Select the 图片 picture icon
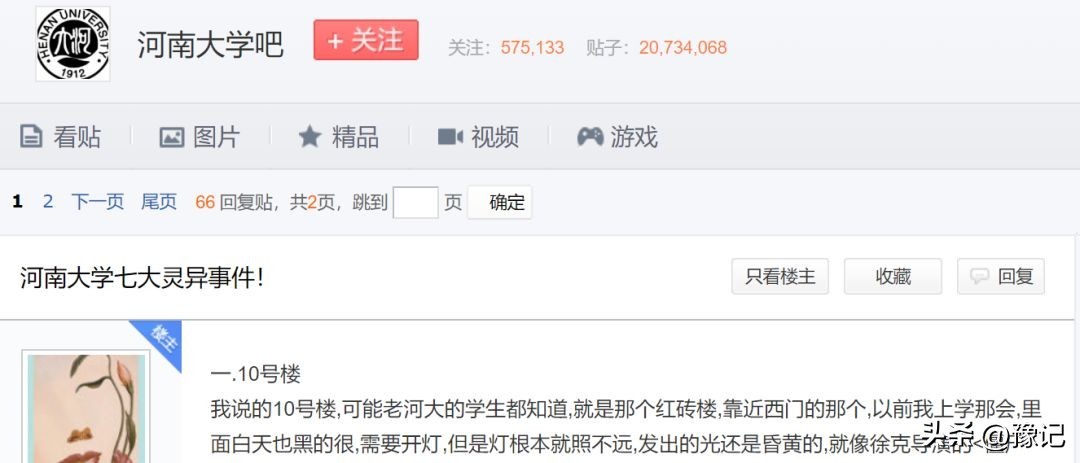This screenshot has height=463, width=1080. pyautogui.click(x=172, y=137)
